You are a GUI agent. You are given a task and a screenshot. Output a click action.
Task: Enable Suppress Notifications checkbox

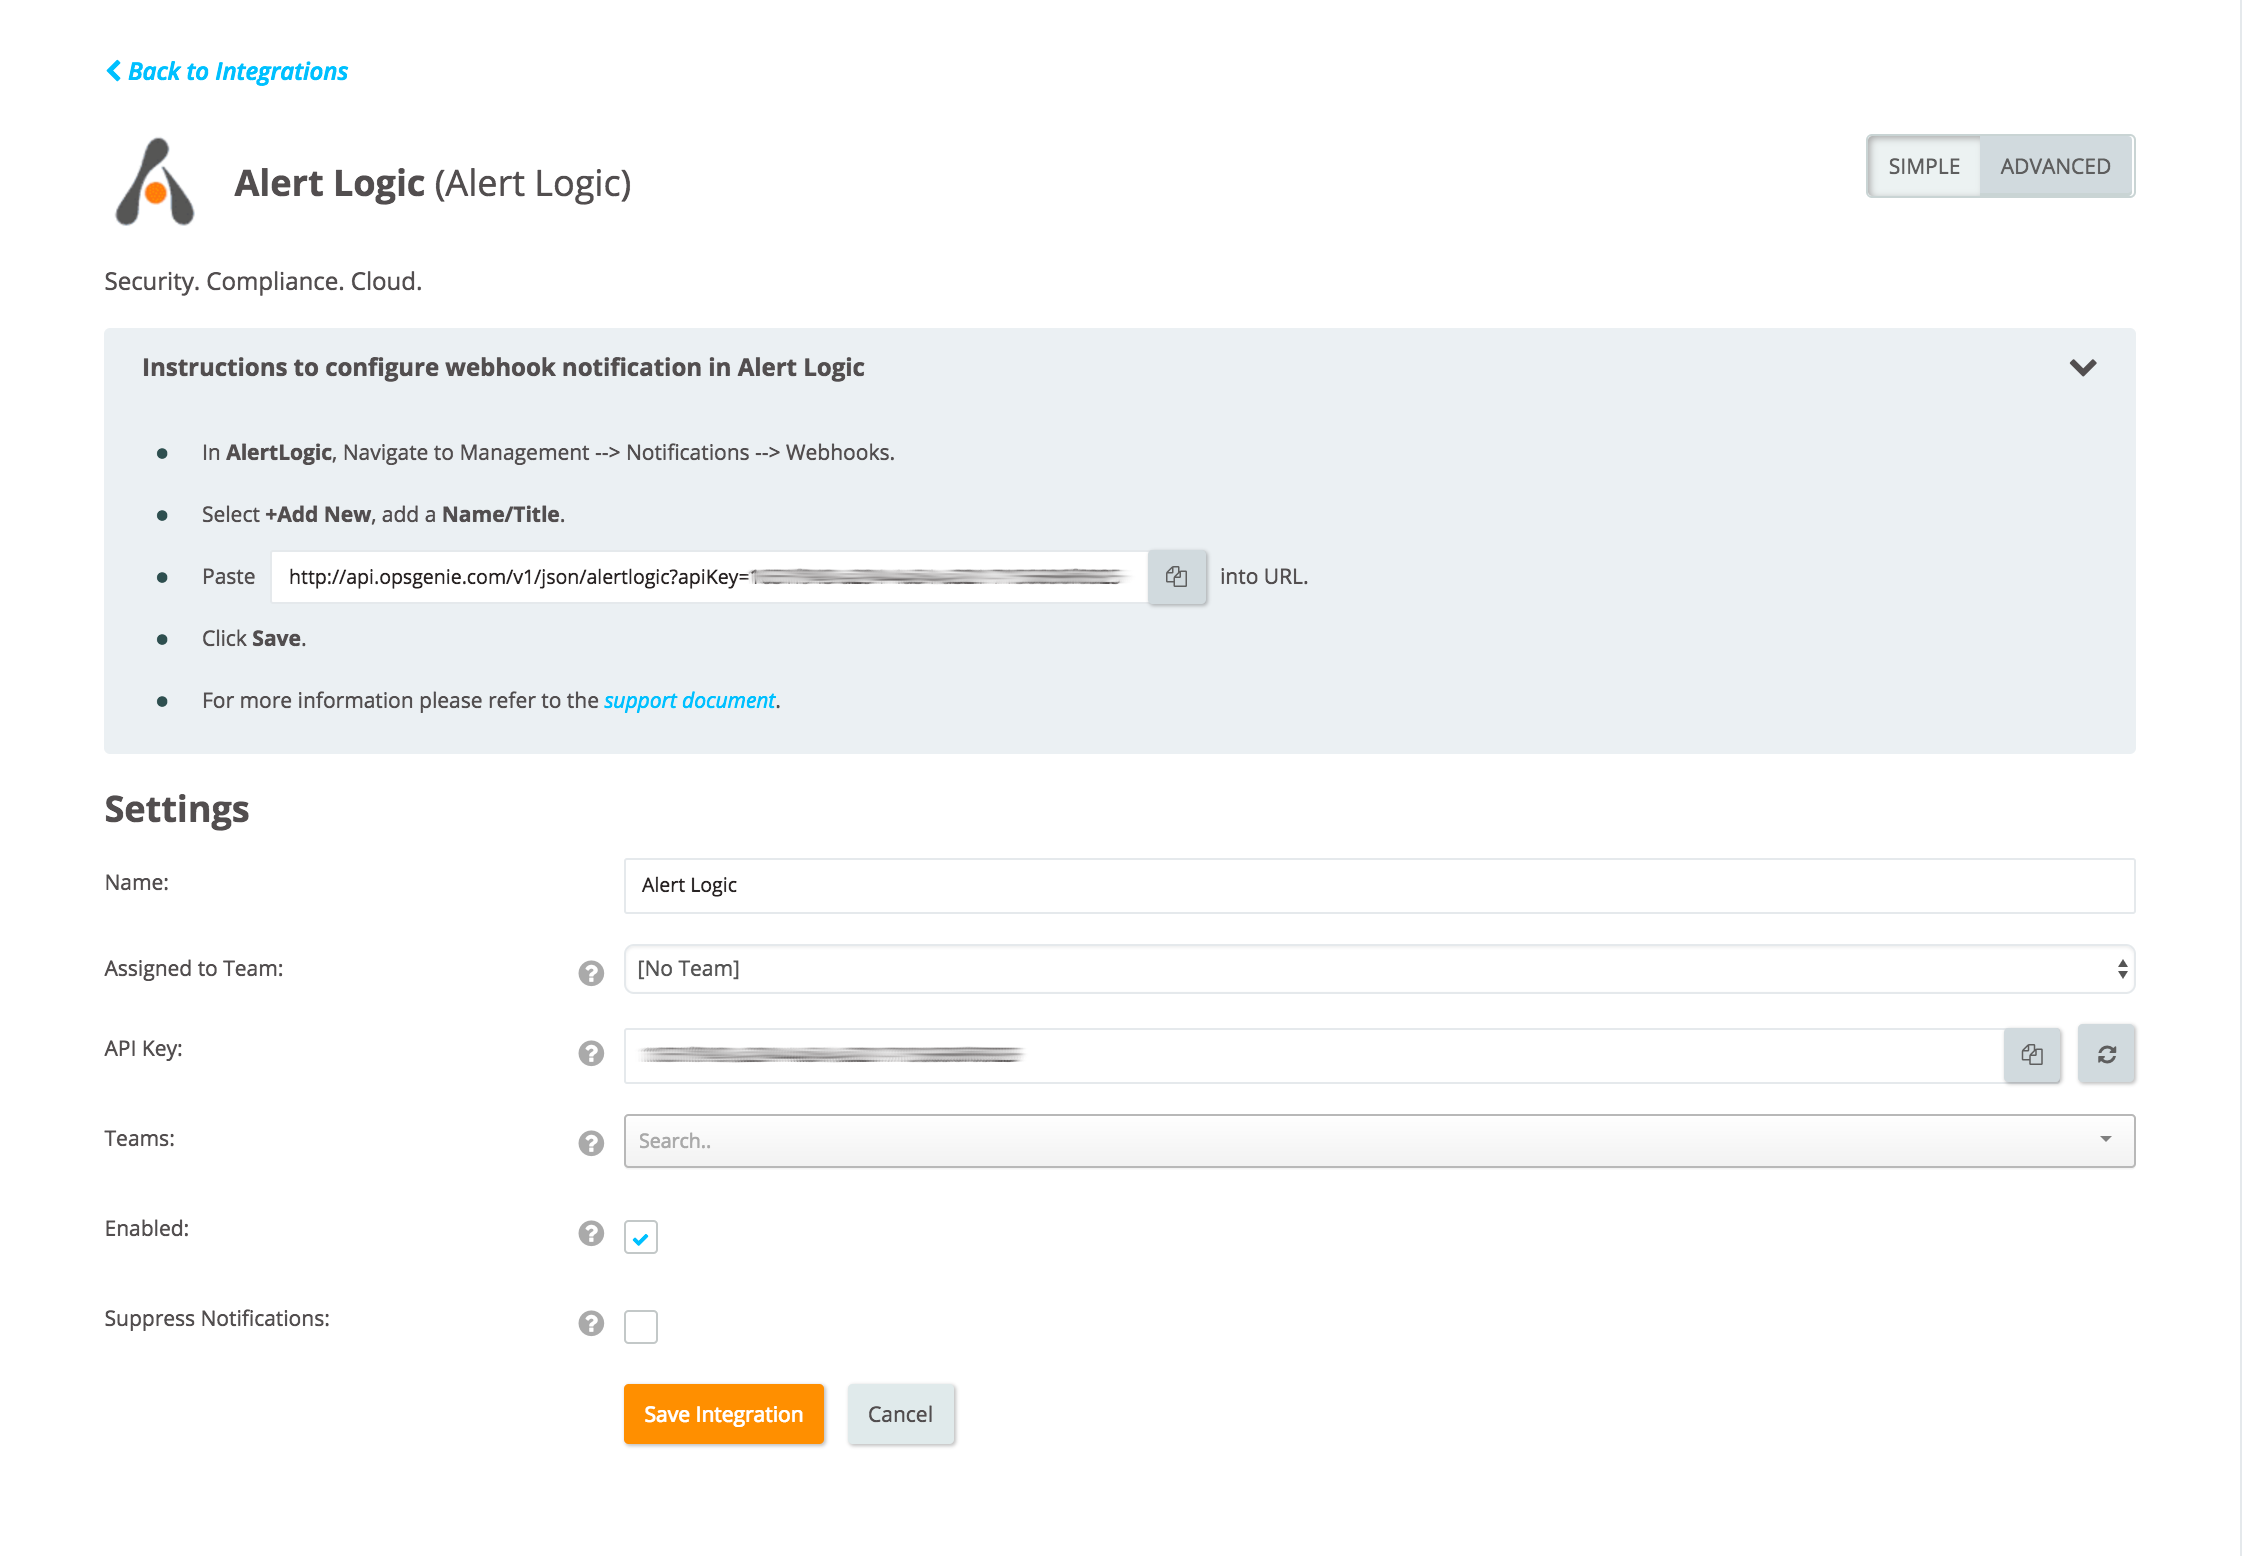pos(641,1327)
